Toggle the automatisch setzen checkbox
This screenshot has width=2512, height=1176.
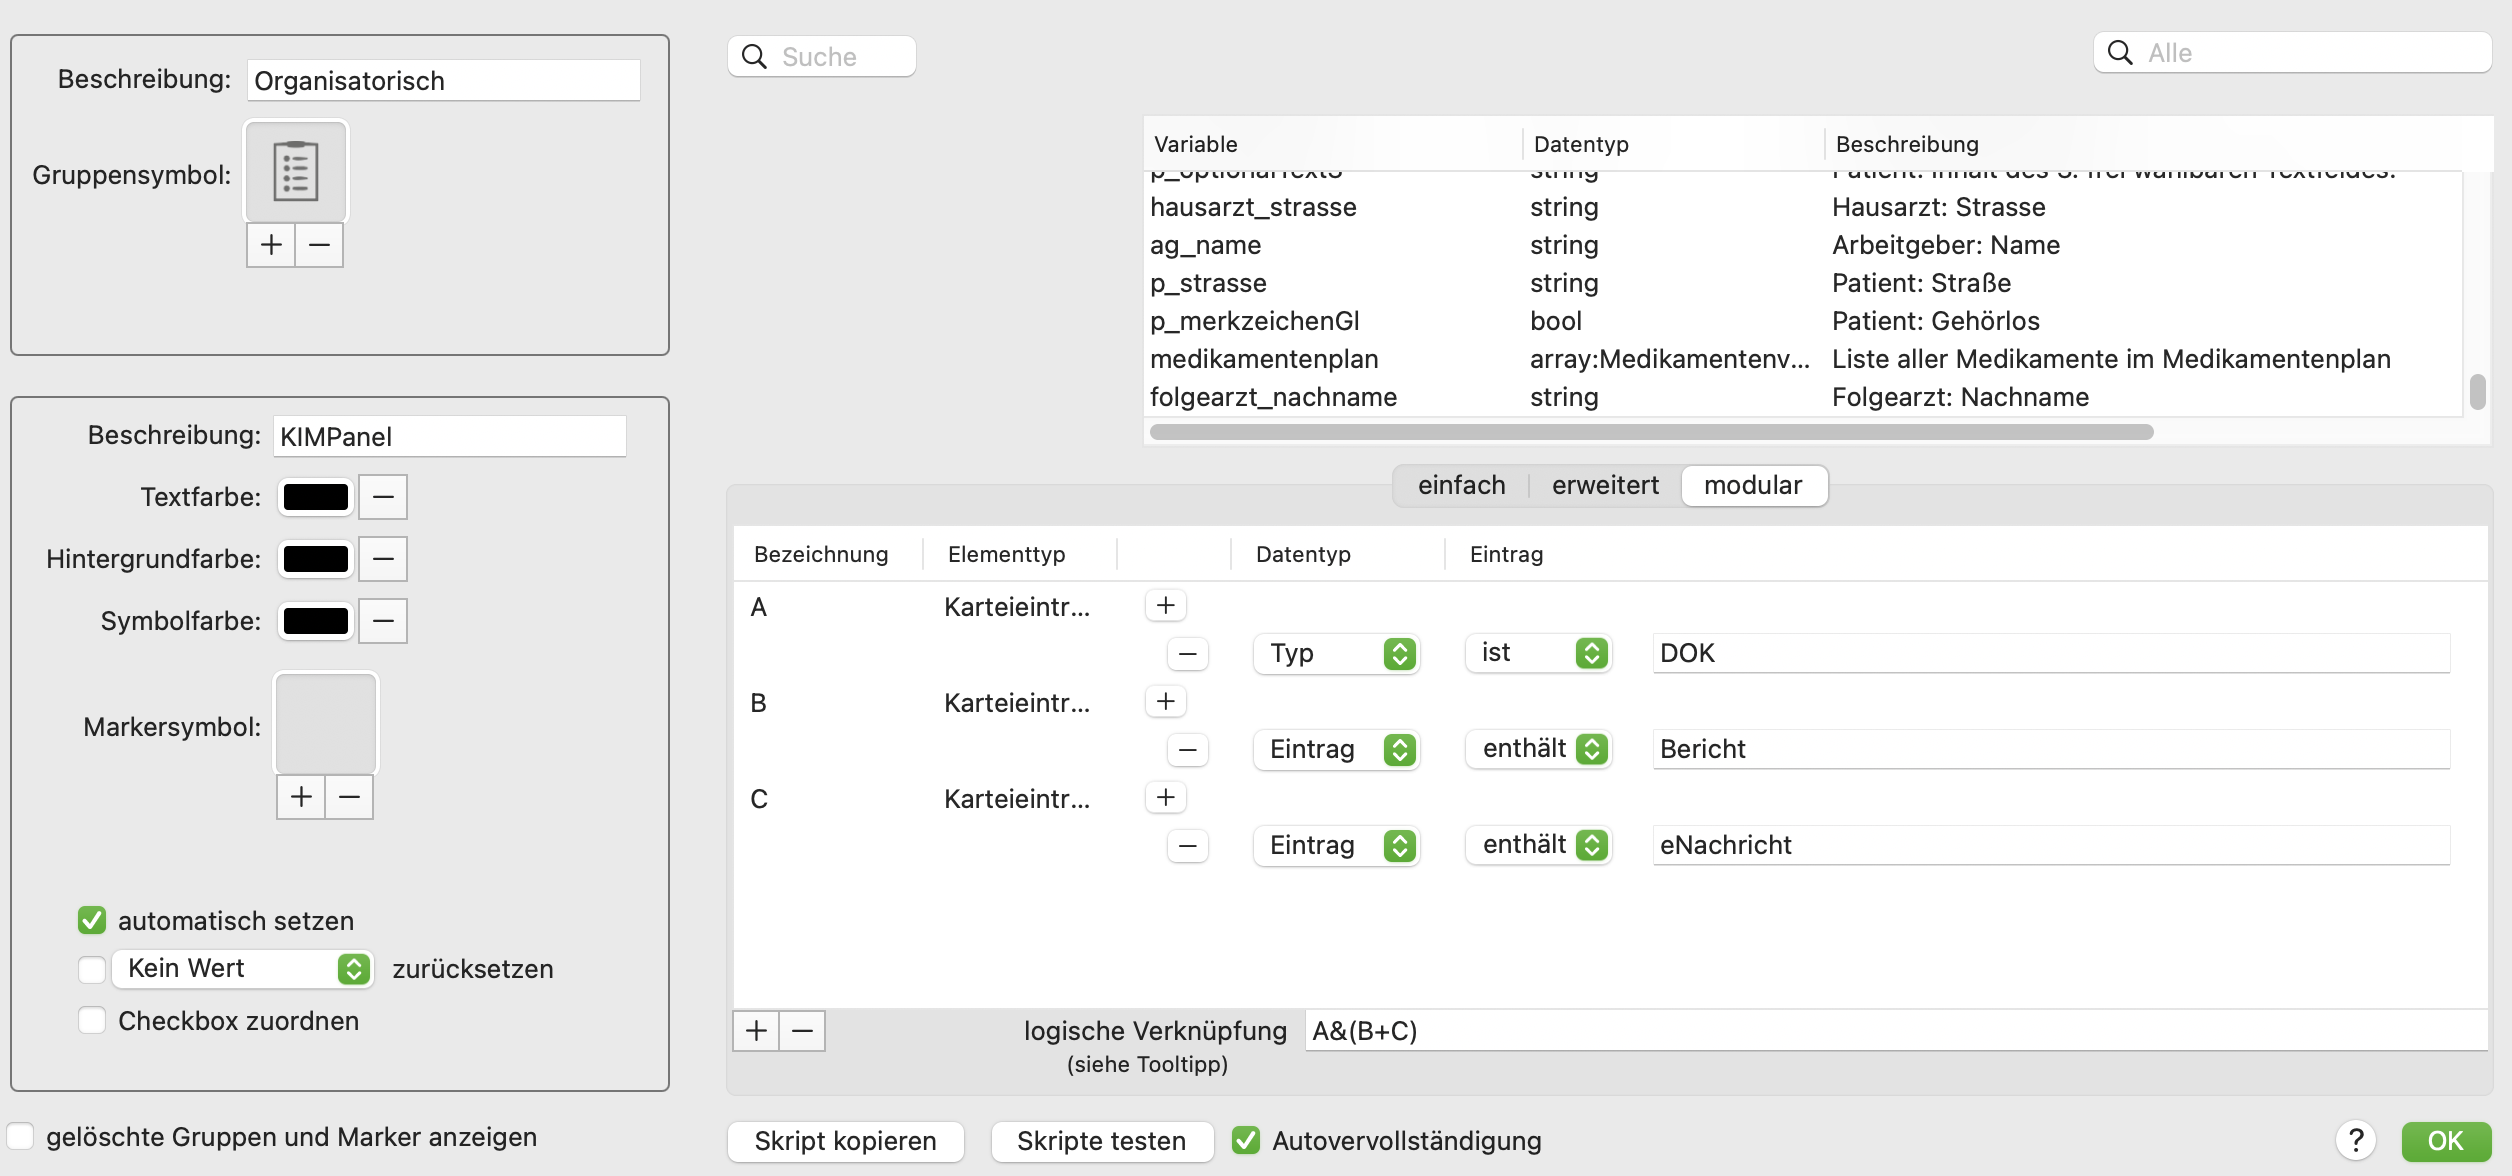pos(92,920)
